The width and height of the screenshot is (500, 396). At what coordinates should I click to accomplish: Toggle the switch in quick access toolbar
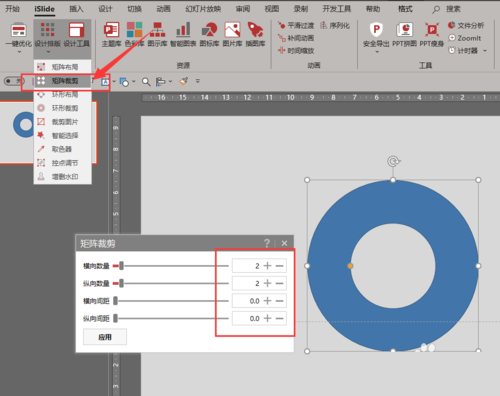[x=14, y=81]
